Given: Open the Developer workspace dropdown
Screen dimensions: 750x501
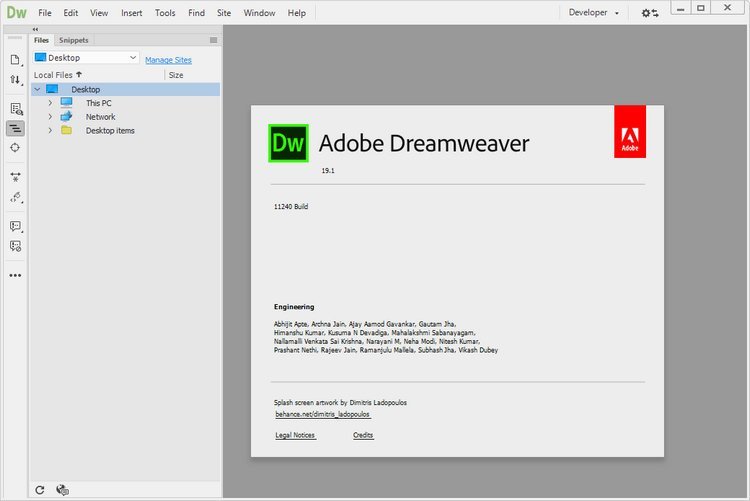Looking at the screenshot, I should (593, 13).
